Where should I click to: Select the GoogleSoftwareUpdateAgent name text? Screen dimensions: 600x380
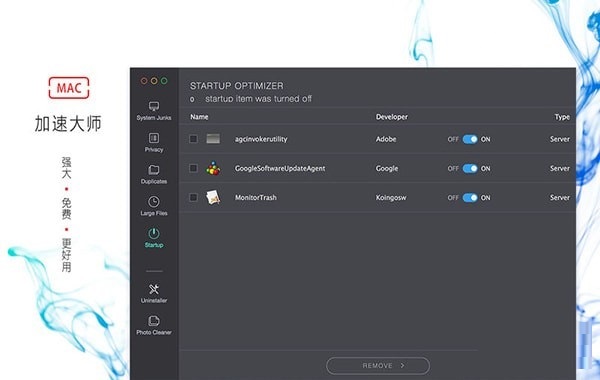click(x=280, y=168)
